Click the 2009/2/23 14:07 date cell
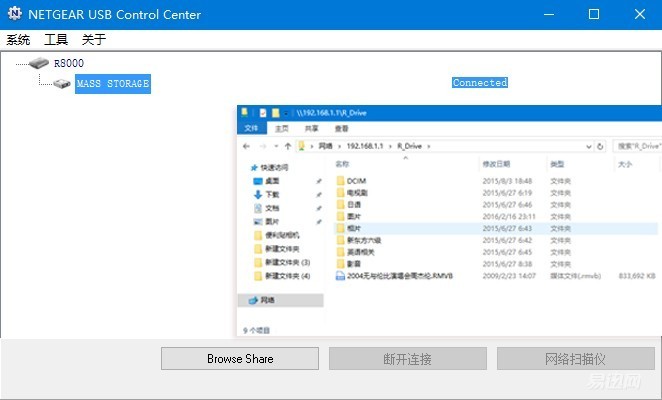Screen dimensions: 662x400 click(x=509, y=276)
